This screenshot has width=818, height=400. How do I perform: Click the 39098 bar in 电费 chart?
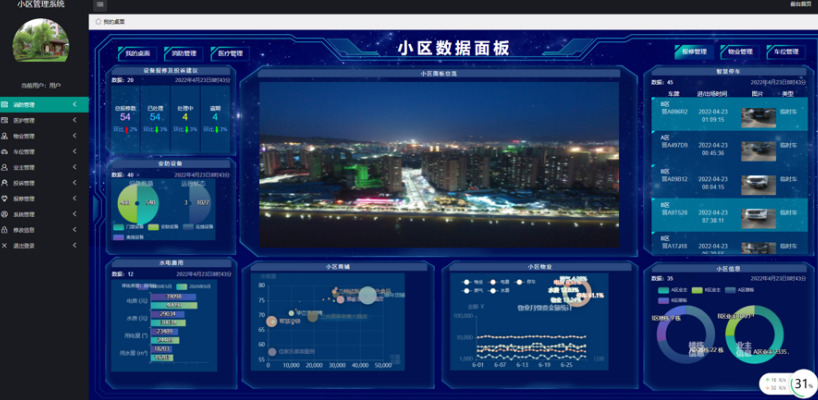[173, 297]
